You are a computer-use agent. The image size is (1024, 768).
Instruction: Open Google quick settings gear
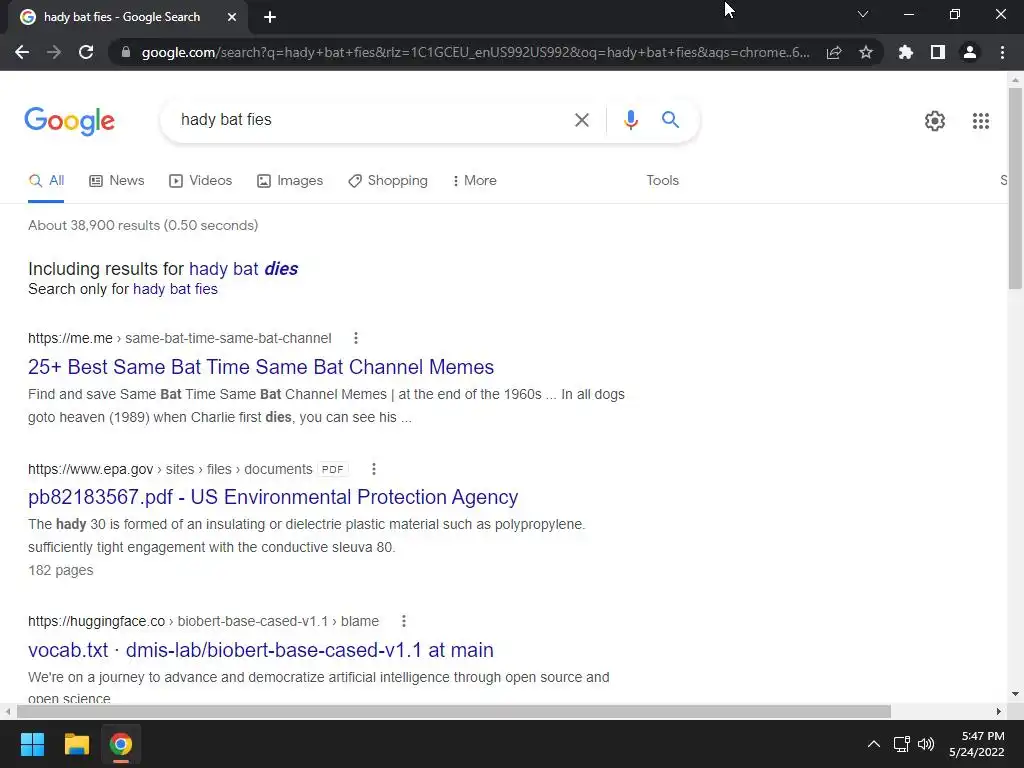click(x=935, y=121)
